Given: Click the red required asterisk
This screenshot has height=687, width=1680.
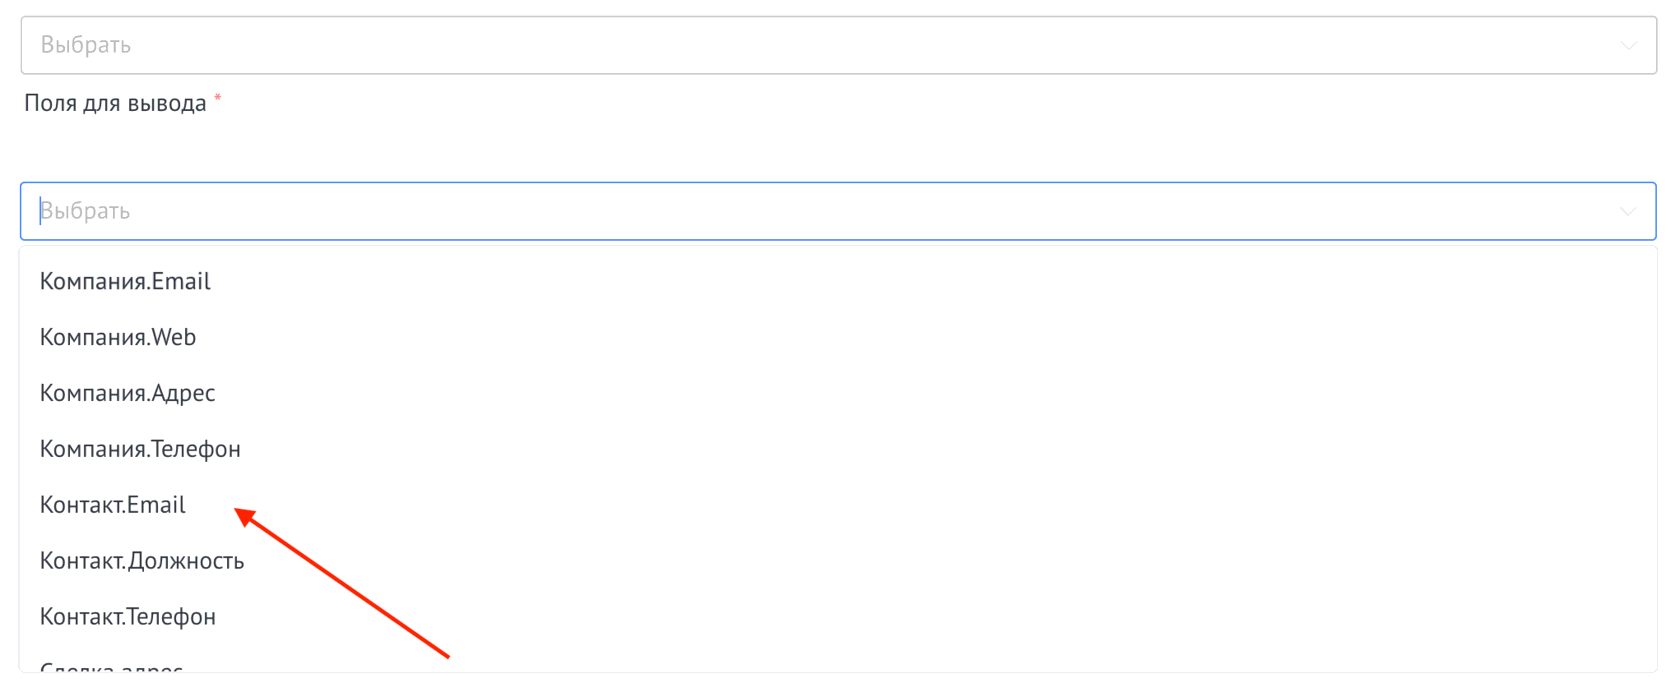Looking at the screenshot, I should (218, 98).
